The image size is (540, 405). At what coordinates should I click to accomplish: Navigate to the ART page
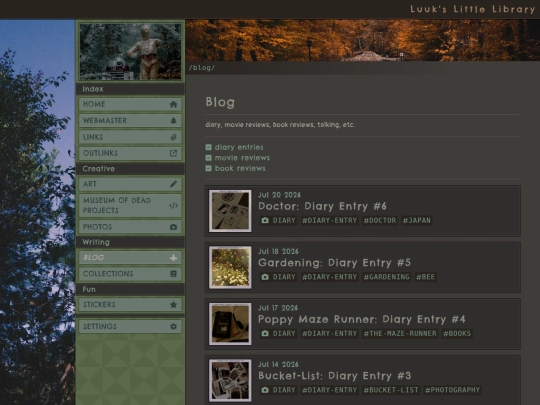tap(130, 184)
